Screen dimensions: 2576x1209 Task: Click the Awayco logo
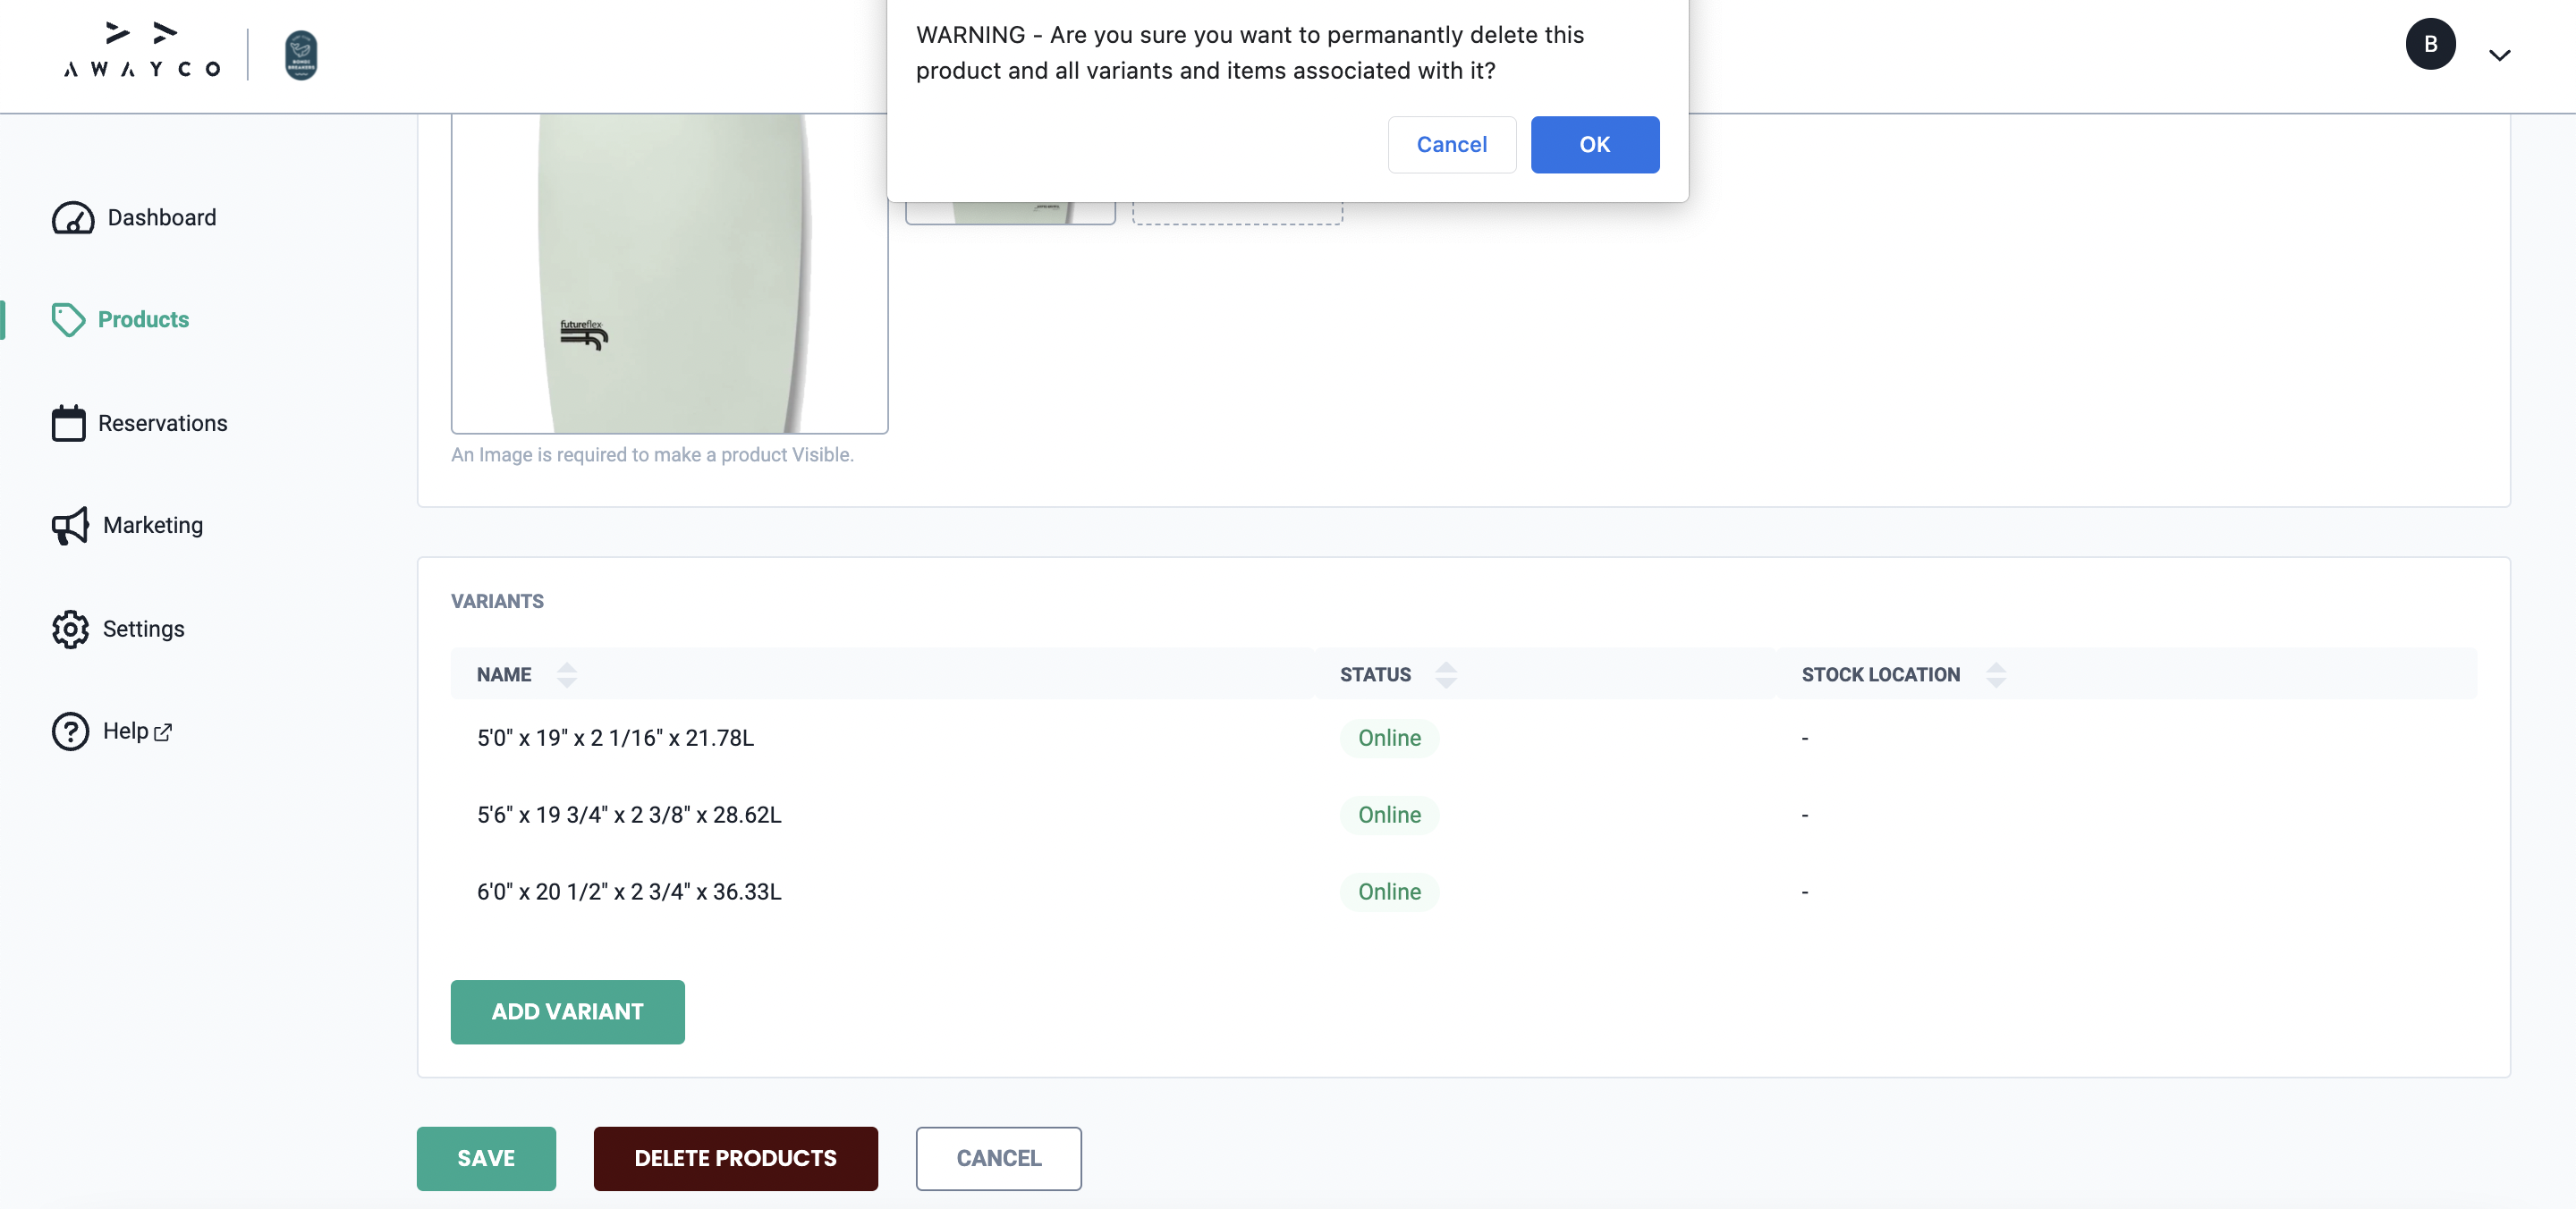tap(142, 51)
